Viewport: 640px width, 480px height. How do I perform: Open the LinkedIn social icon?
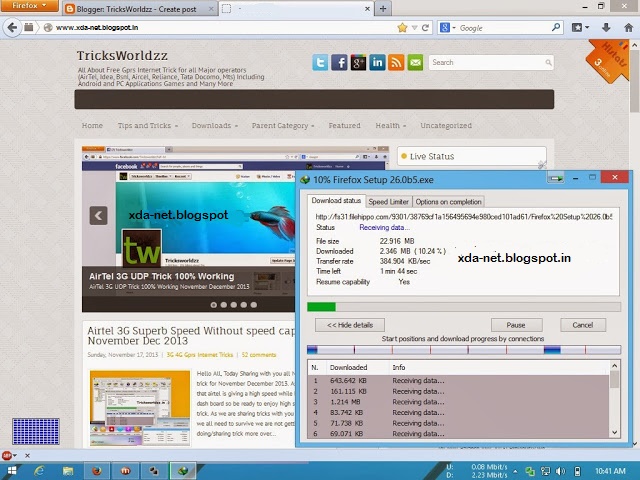377,63
